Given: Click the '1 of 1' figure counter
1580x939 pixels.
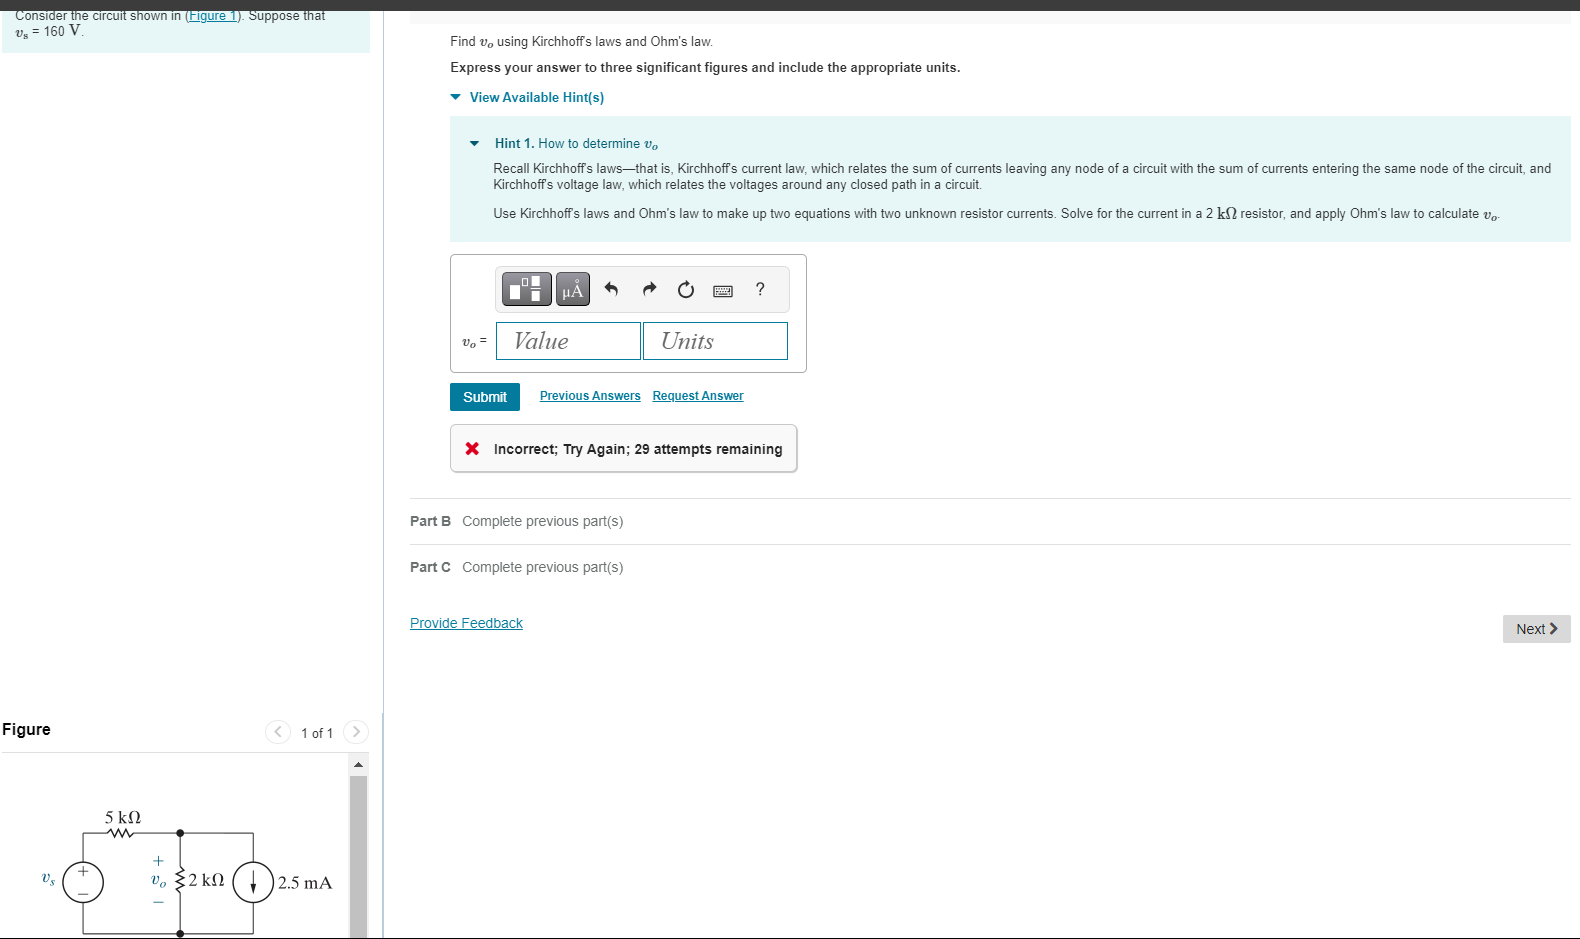Looking at the screenshot, I should [317, 733].
